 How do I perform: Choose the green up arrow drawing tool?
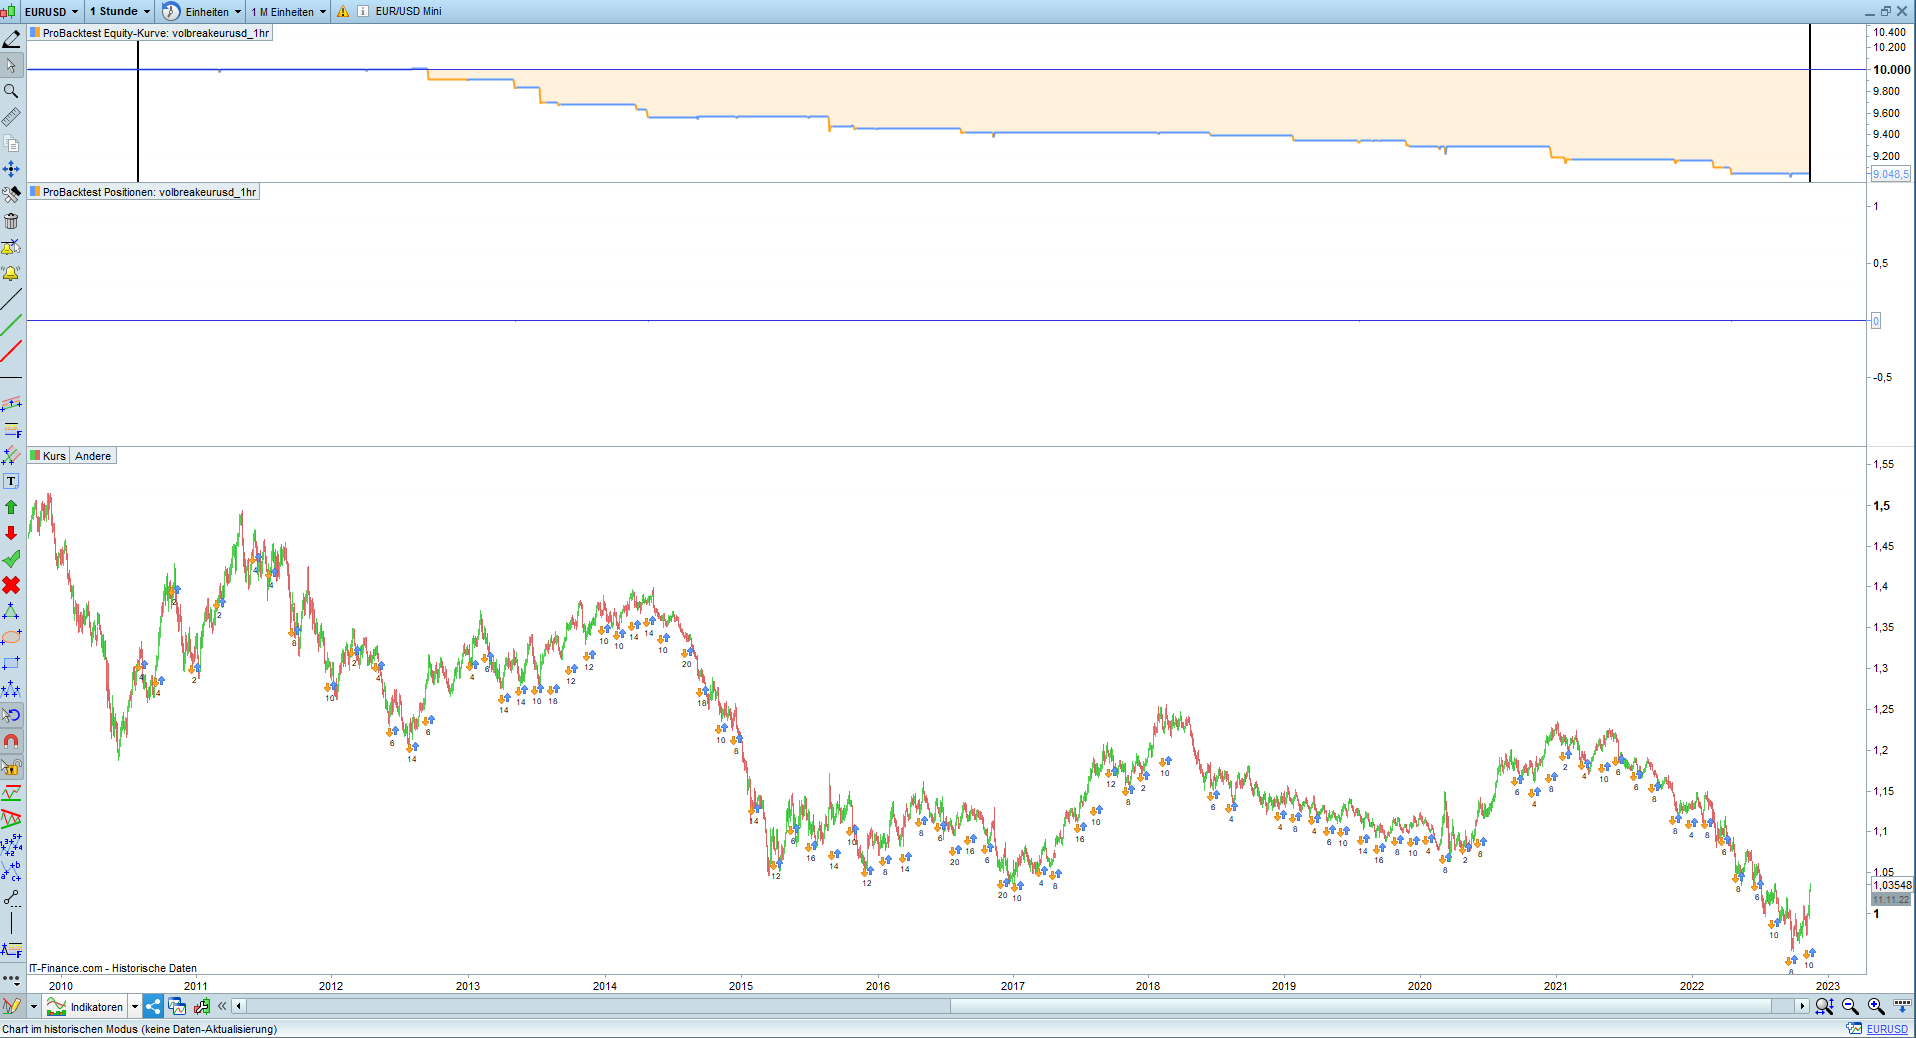coord(11,507)
